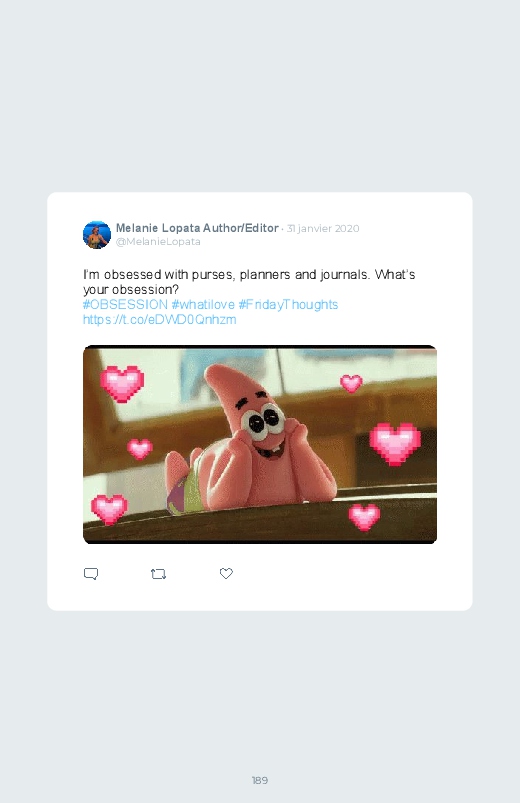Click the pixel heart at bottom-right of GIF
The width and height of the screenshot is (520, 803).
364,517
